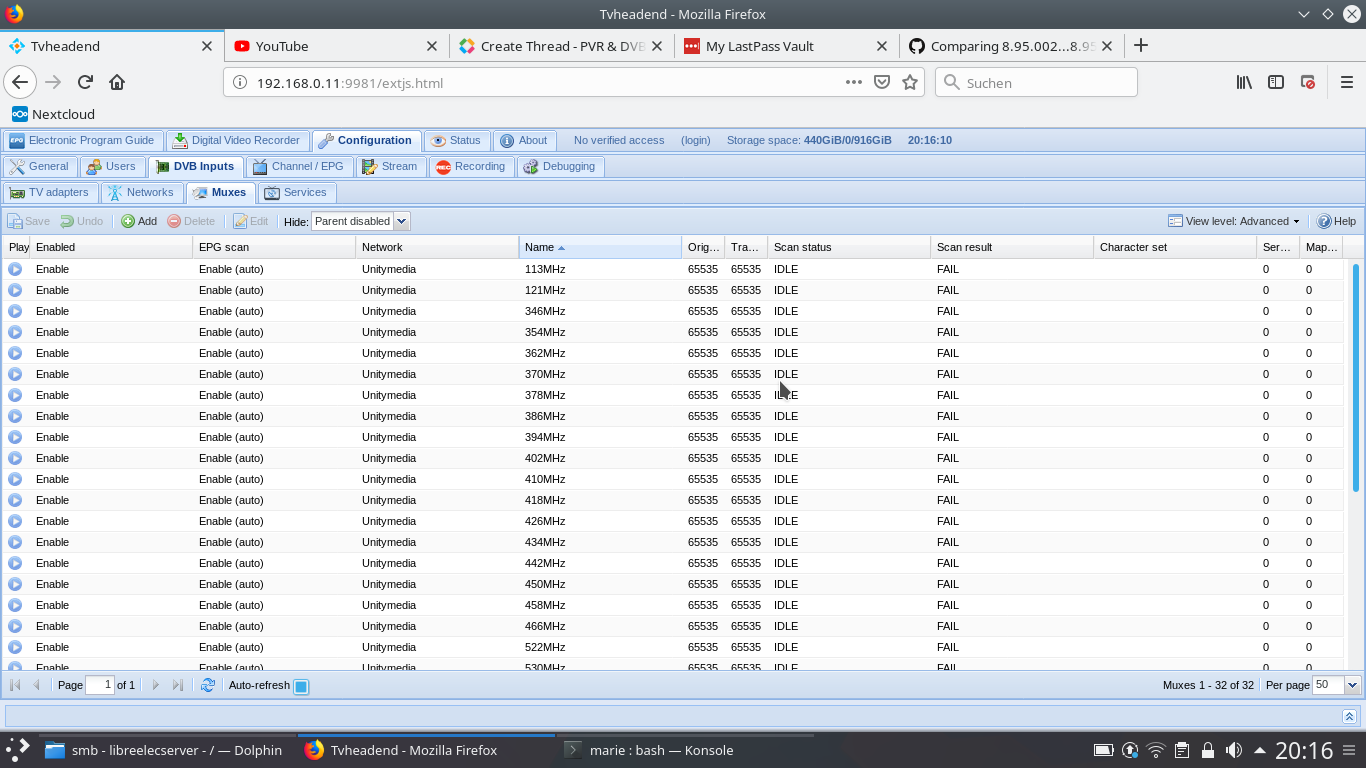This screenshot has width=1366, height=768.
Task: Click the (login) link
Action: coord(695,140)
